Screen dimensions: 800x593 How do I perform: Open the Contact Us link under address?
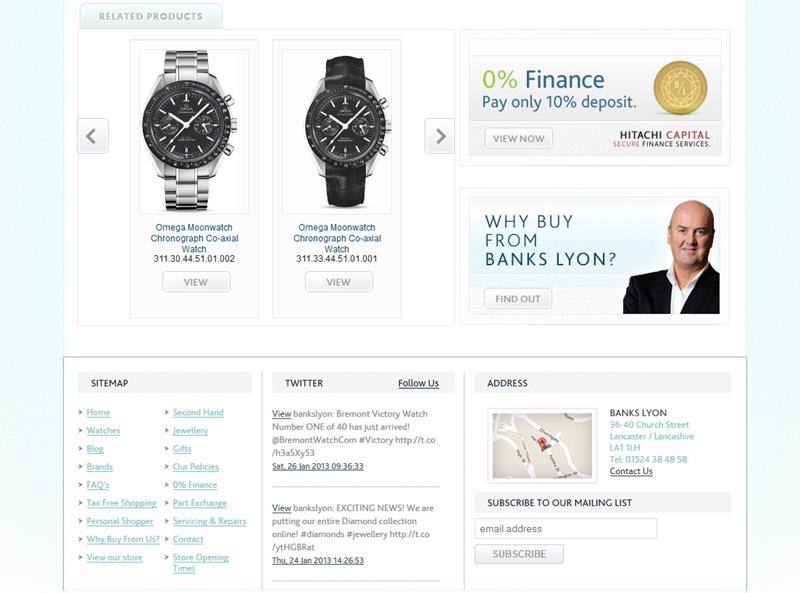point(631,471)
